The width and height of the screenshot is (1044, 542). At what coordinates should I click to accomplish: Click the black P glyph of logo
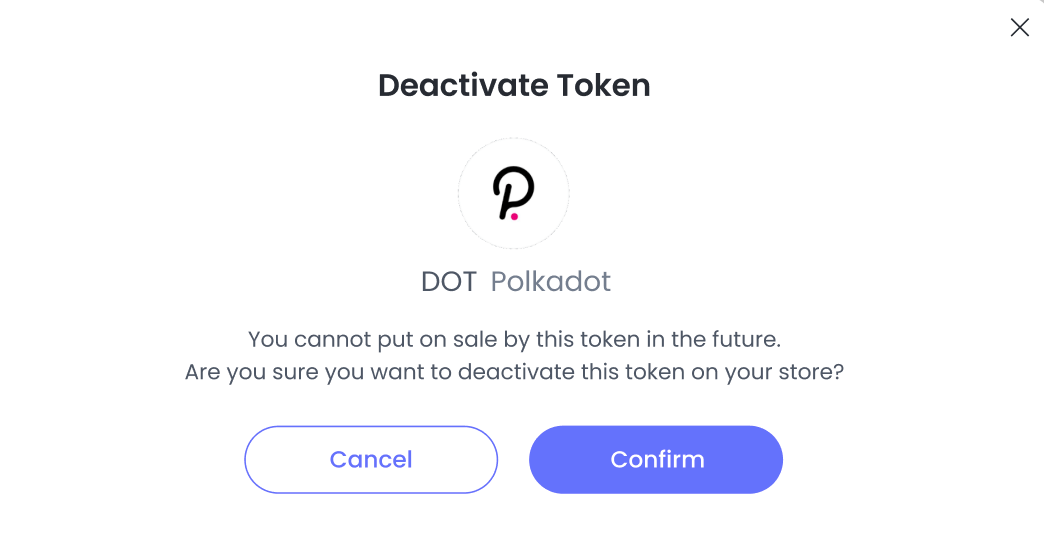click(x=513, y=191)
